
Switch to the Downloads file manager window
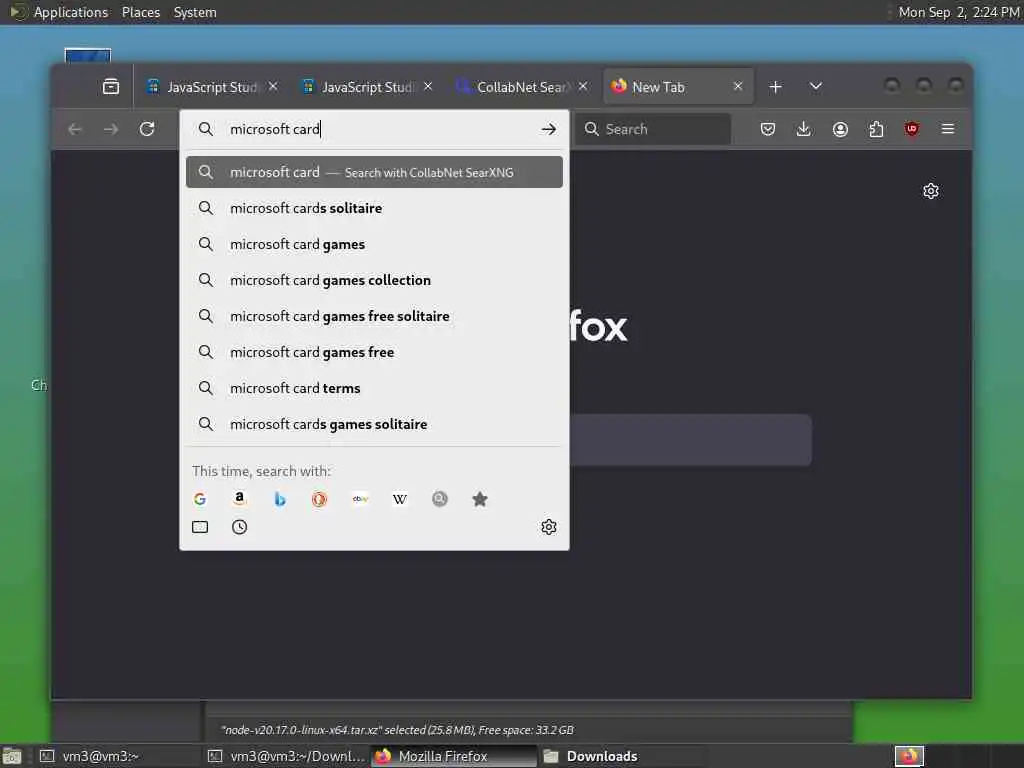(x=622, y=756)
